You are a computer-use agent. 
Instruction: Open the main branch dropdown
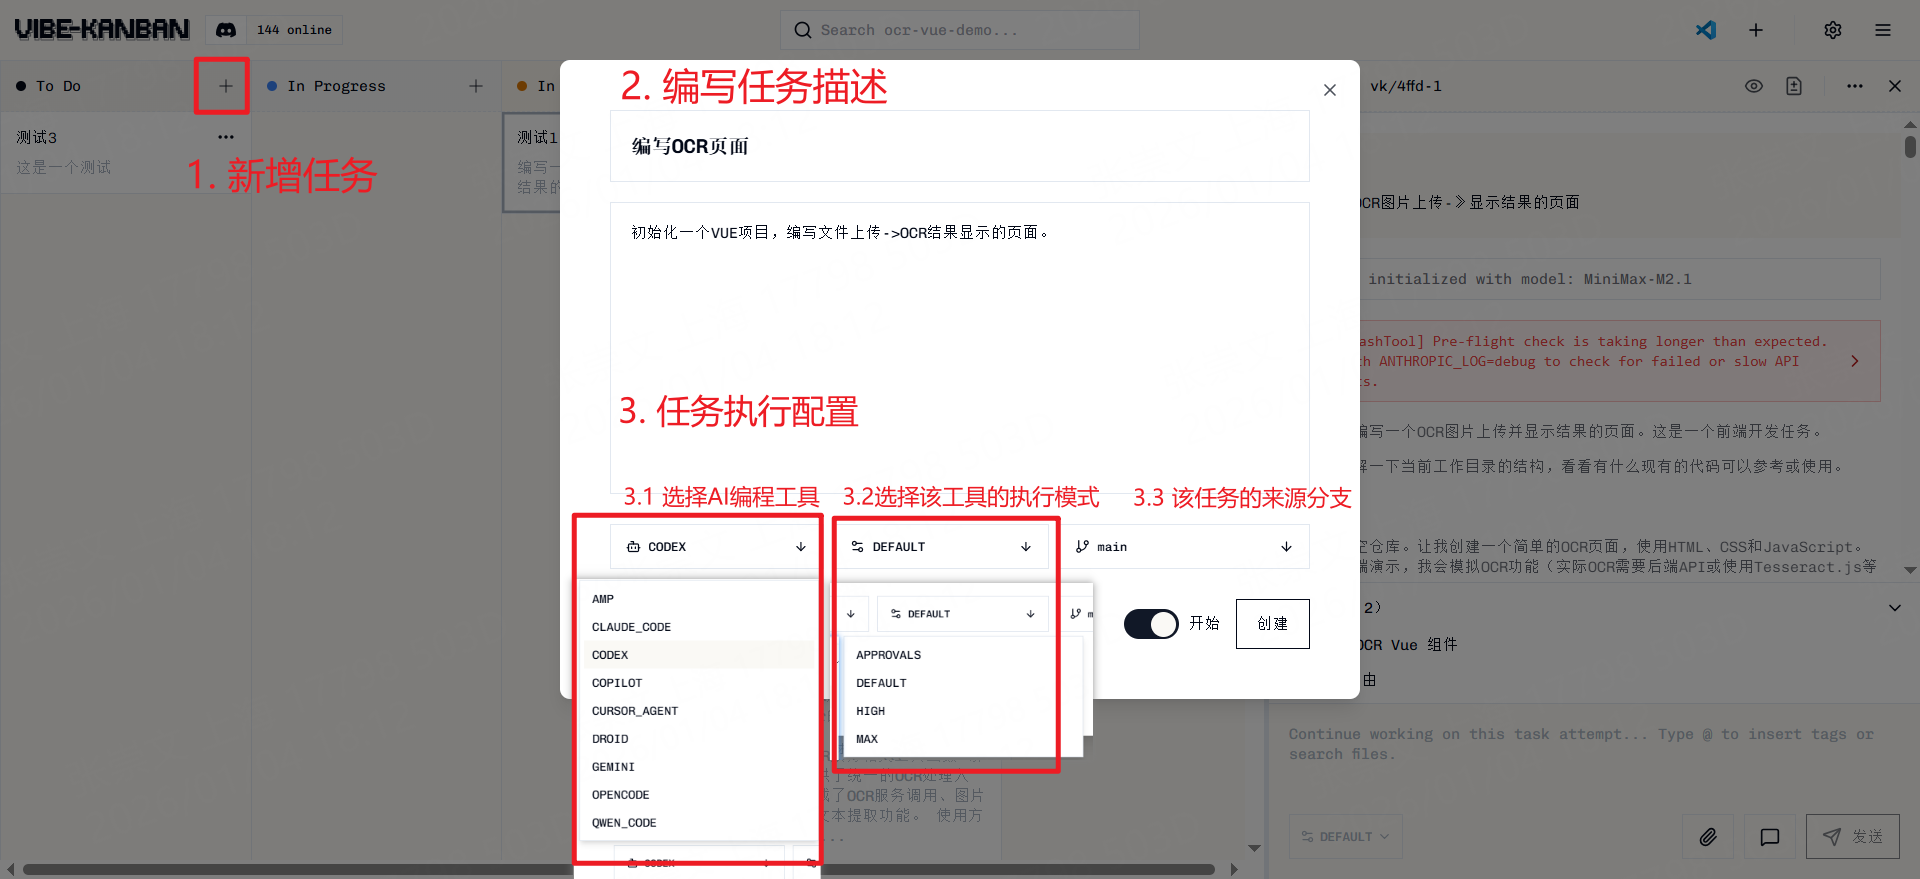(x=1185, y=547)
